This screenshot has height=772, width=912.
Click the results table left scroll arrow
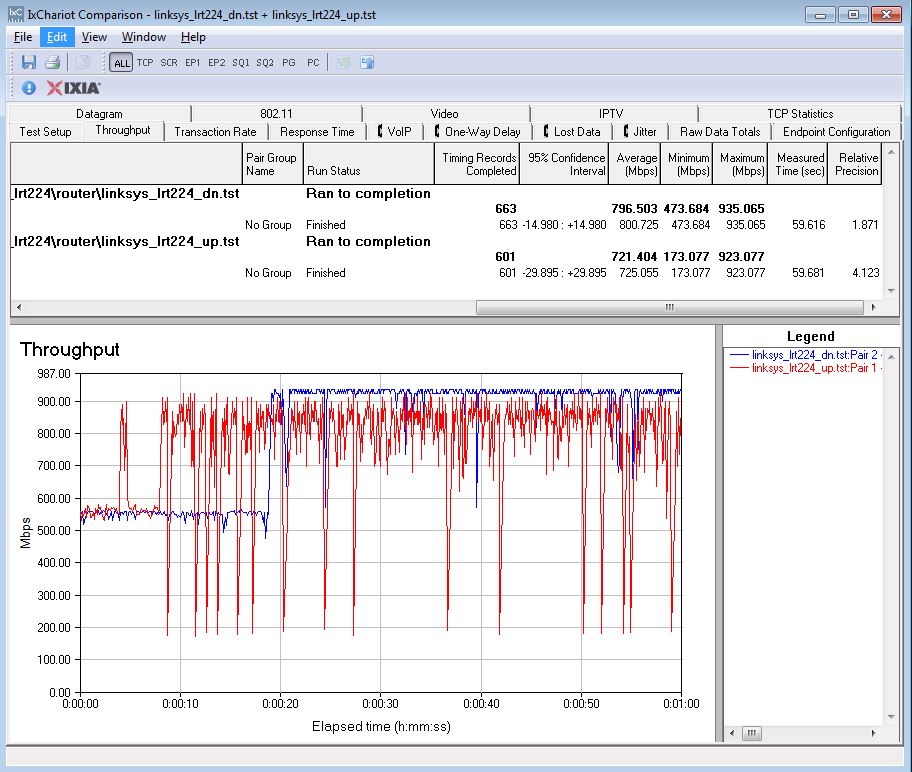click(19, 307)
